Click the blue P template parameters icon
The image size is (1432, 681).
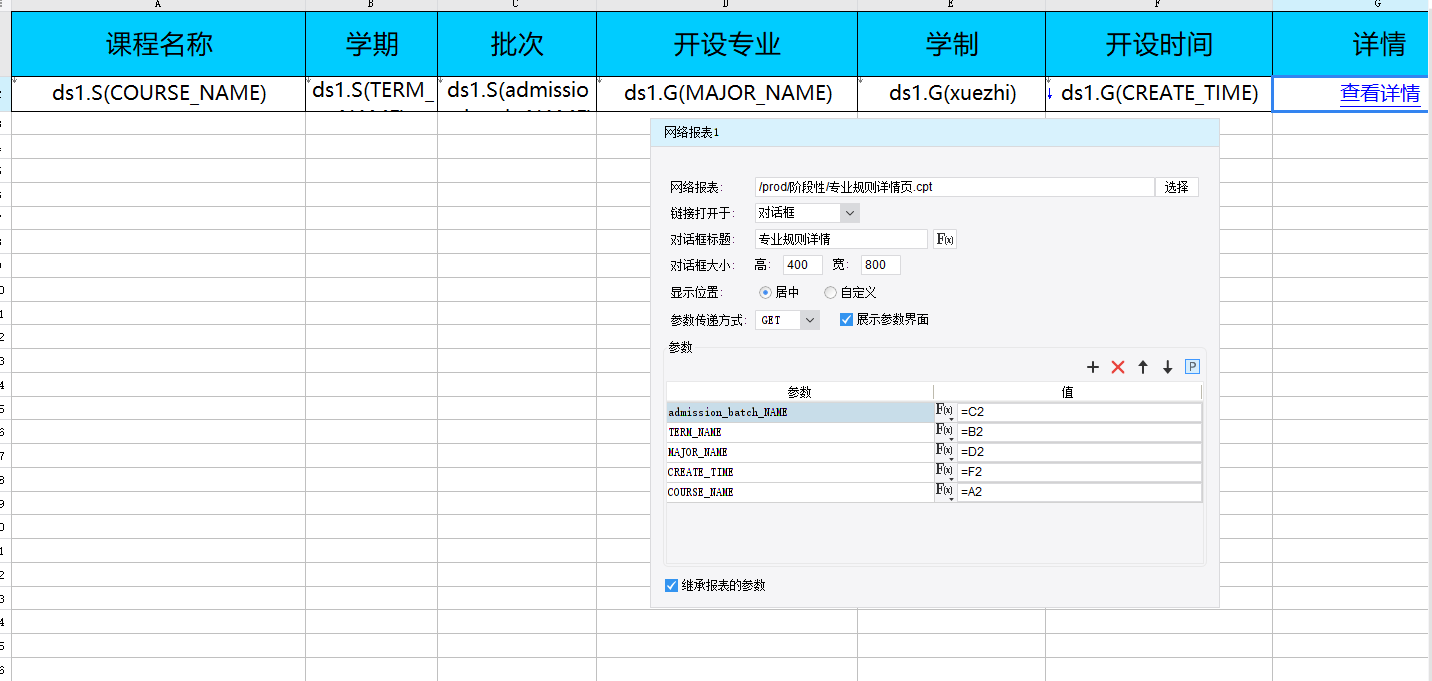click(x=1192, y=367)
